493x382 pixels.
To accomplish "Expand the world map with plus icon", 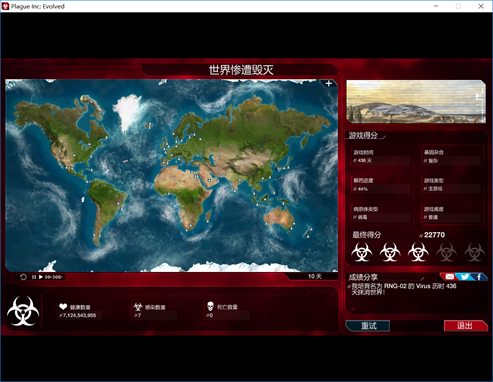I will tap(329, 83).
